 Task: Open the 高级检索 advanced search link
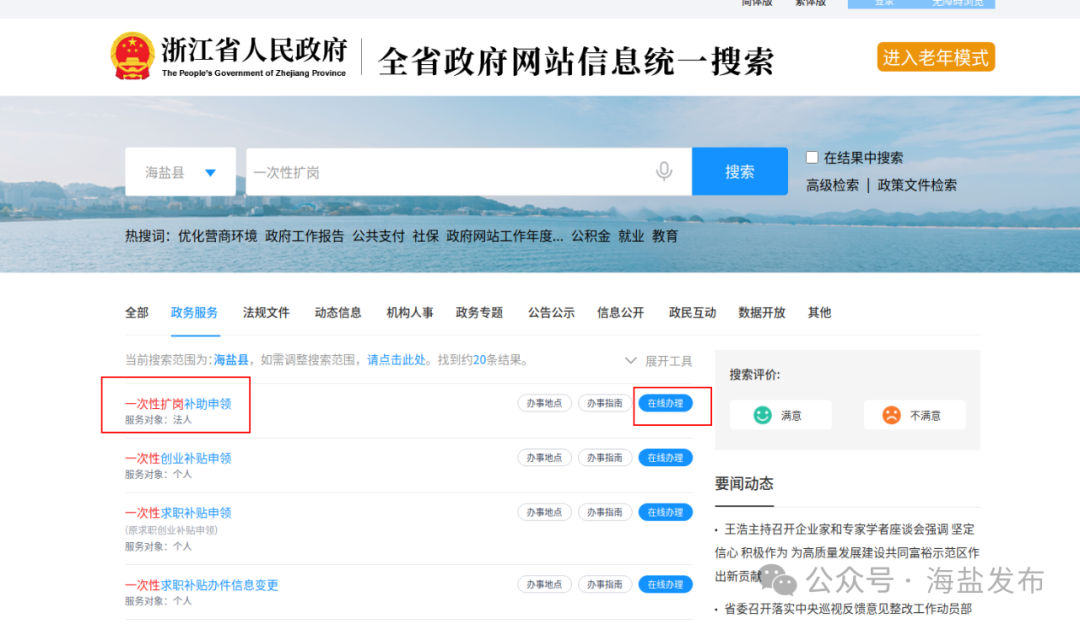832,185
